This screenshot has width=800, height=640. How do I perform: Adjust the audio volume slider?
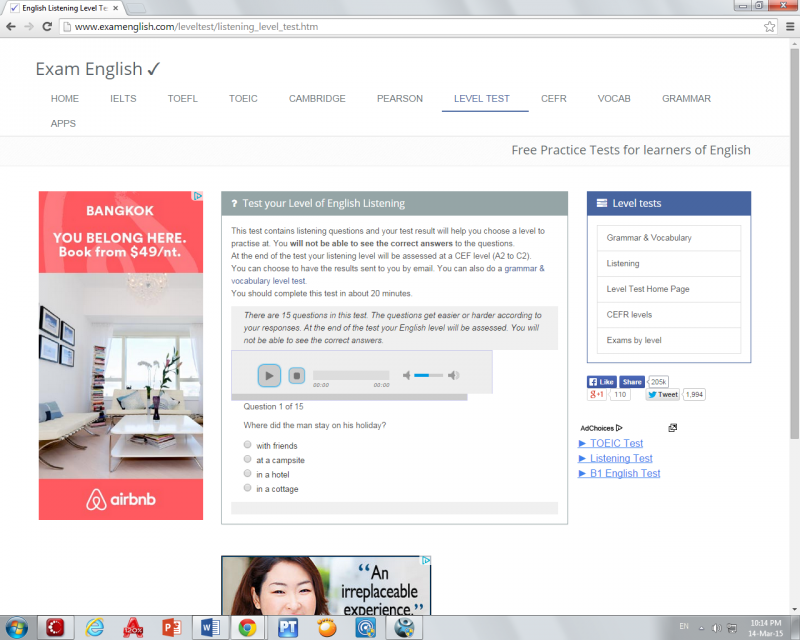428,375
